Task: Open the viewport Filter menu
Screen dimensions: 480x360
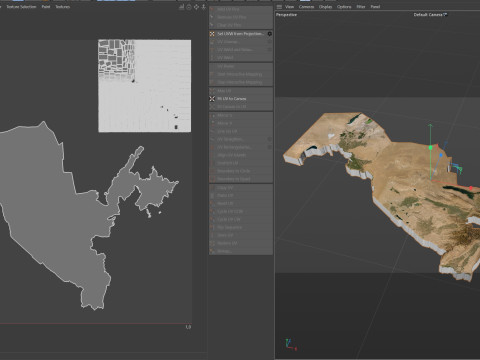Action: click(361, 7)
